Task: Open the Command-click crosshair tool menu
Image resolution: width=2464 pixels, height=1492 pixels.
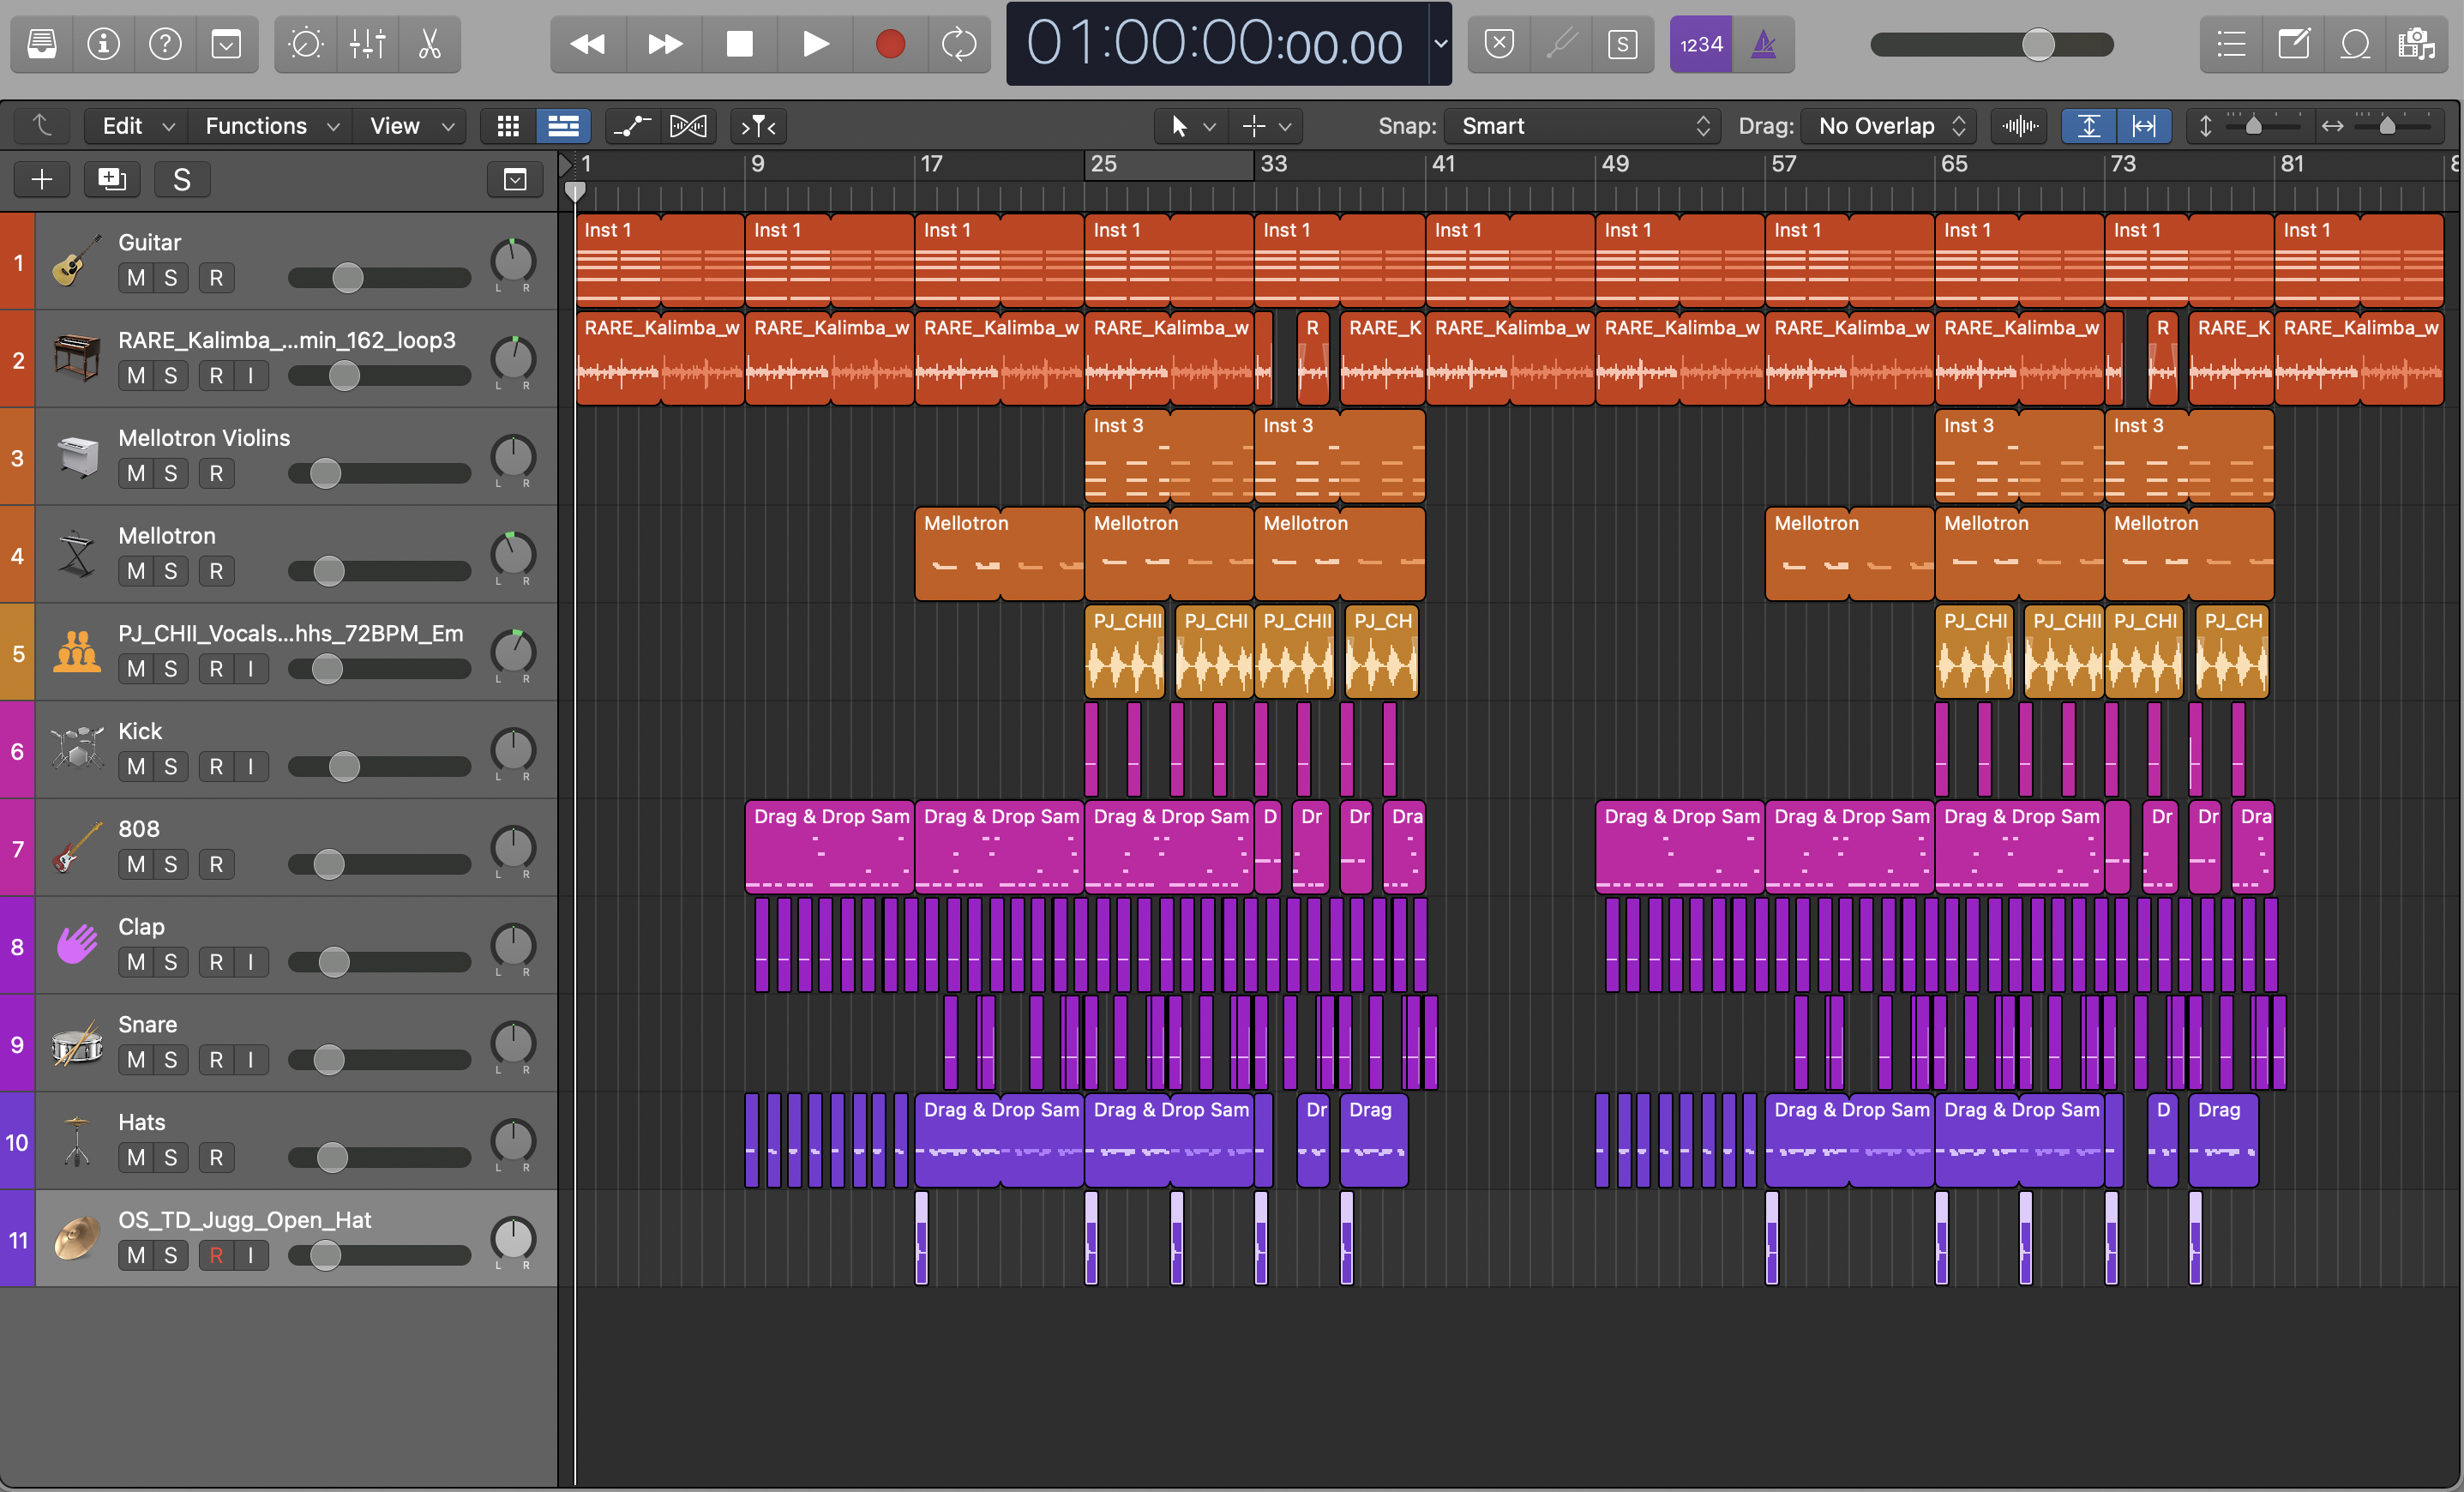Action: point(1266,126)
